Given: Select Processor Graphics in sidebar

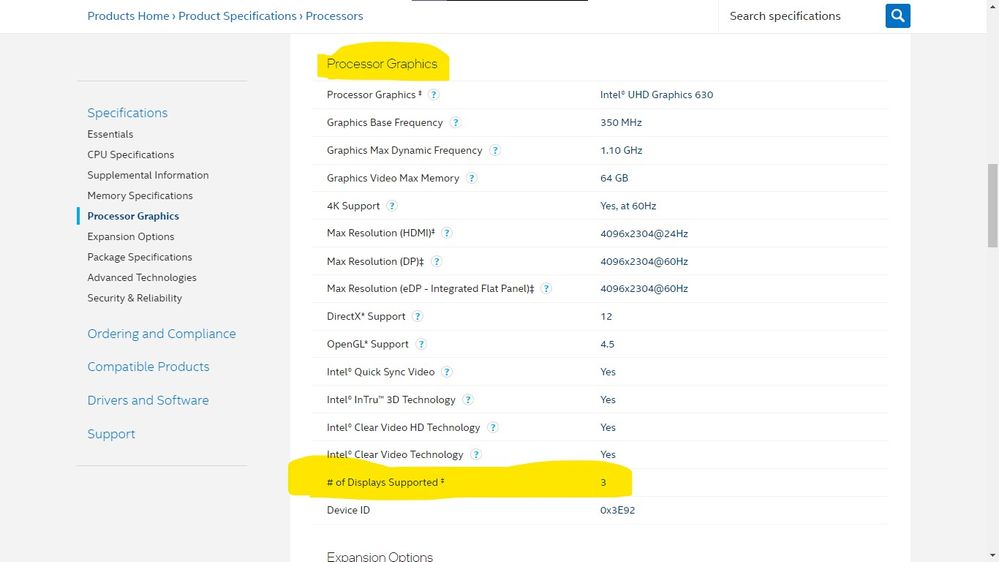Looking at the screenshot, I should [133, 216].
